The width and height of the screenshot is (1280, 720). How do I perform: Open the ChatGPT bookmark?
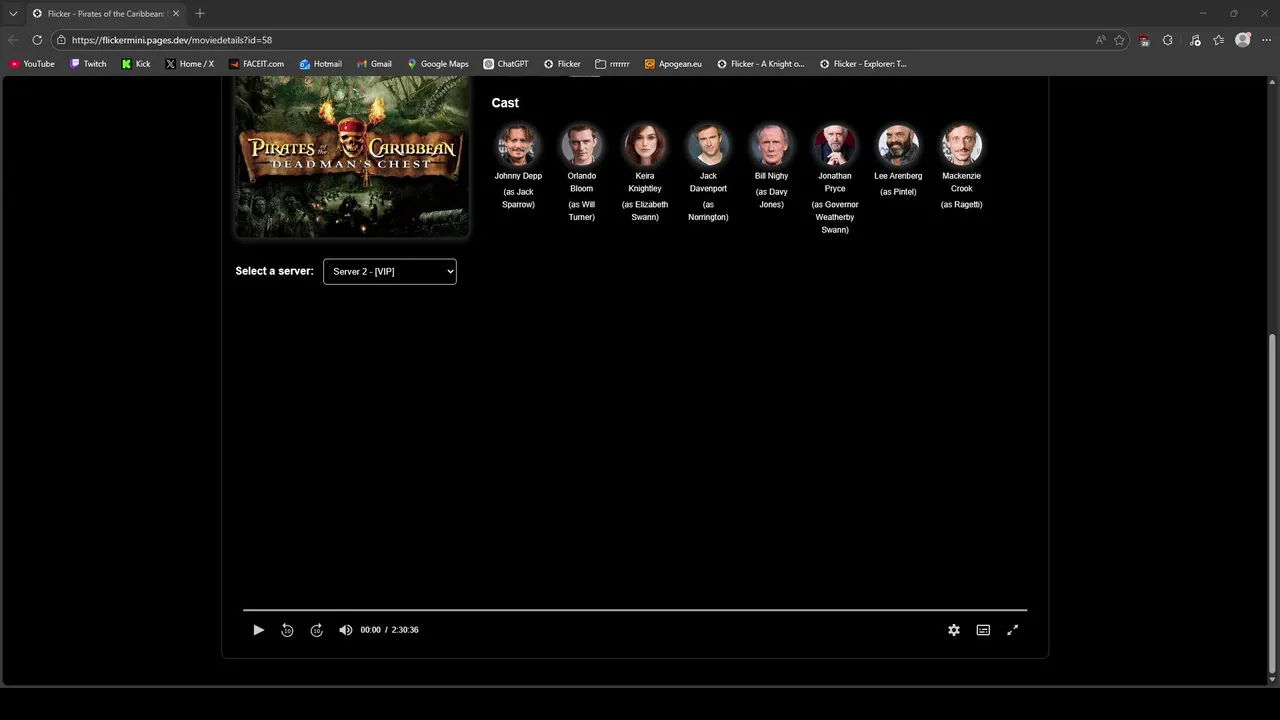click(506, 64)
